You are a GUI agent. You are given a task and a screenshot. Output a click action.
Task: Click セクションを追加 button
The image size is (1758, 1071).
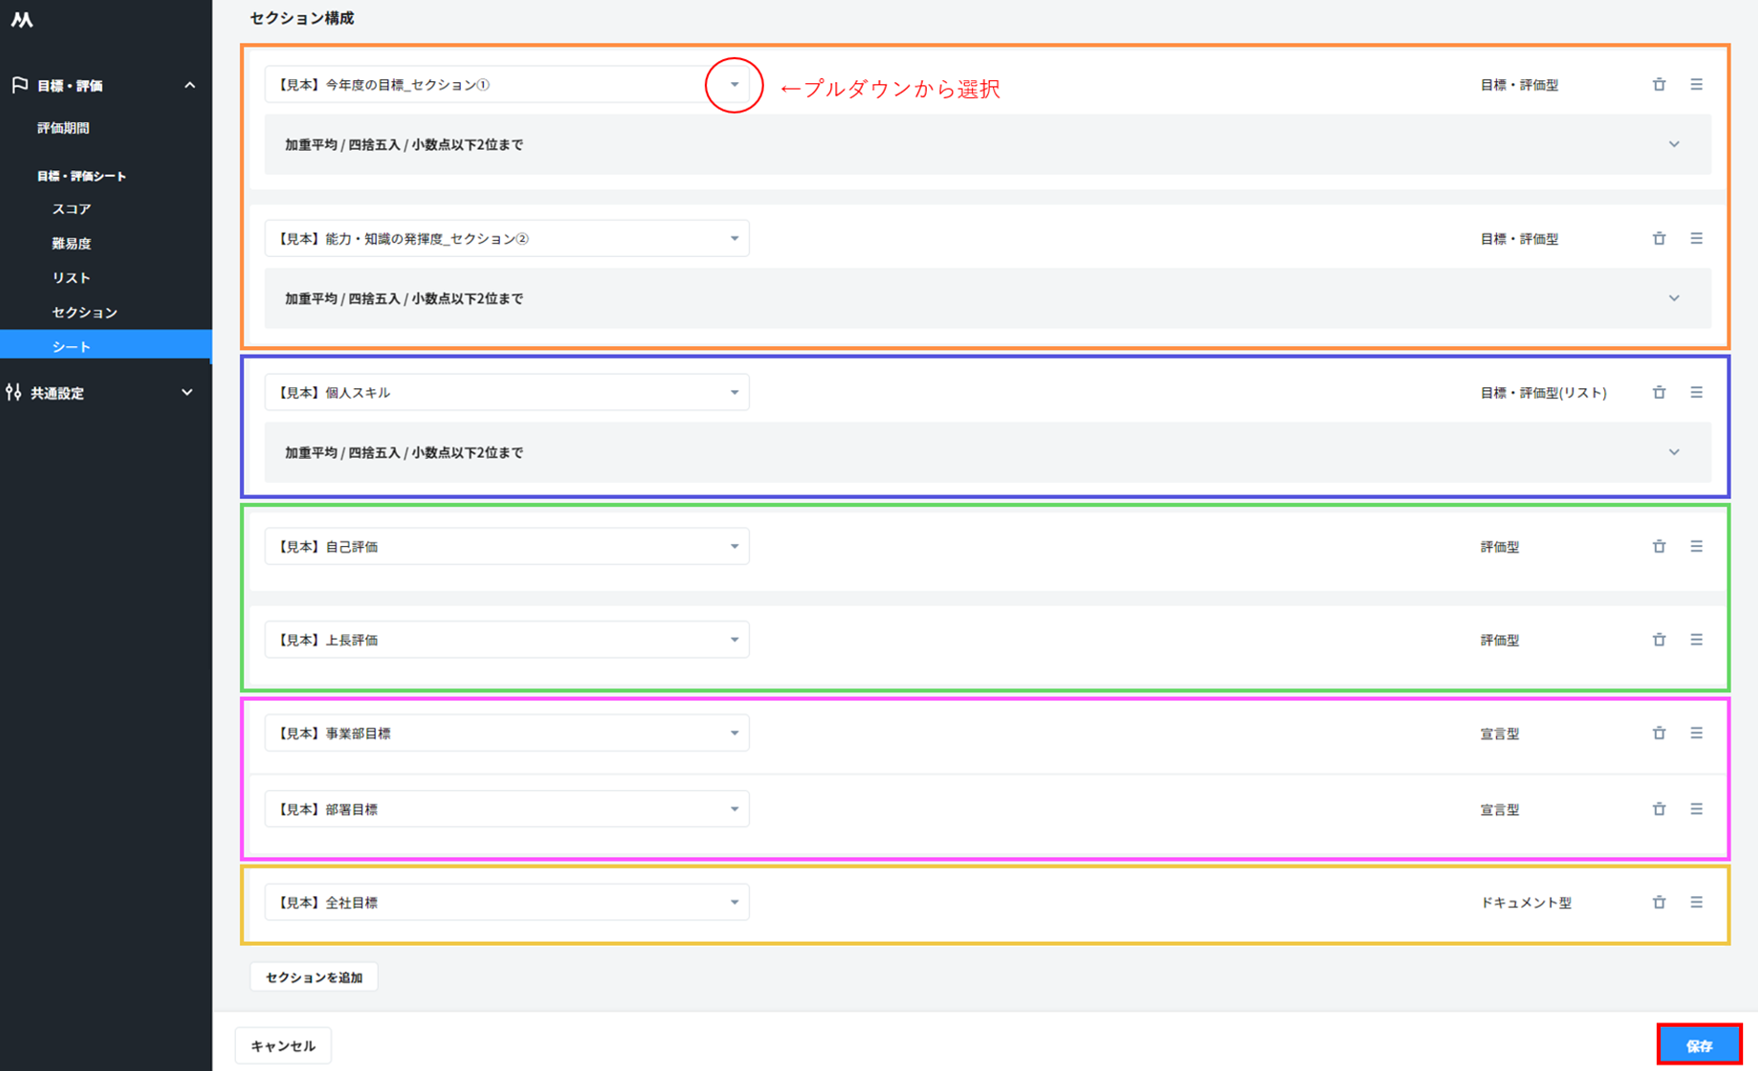click(x=314, y=977)
